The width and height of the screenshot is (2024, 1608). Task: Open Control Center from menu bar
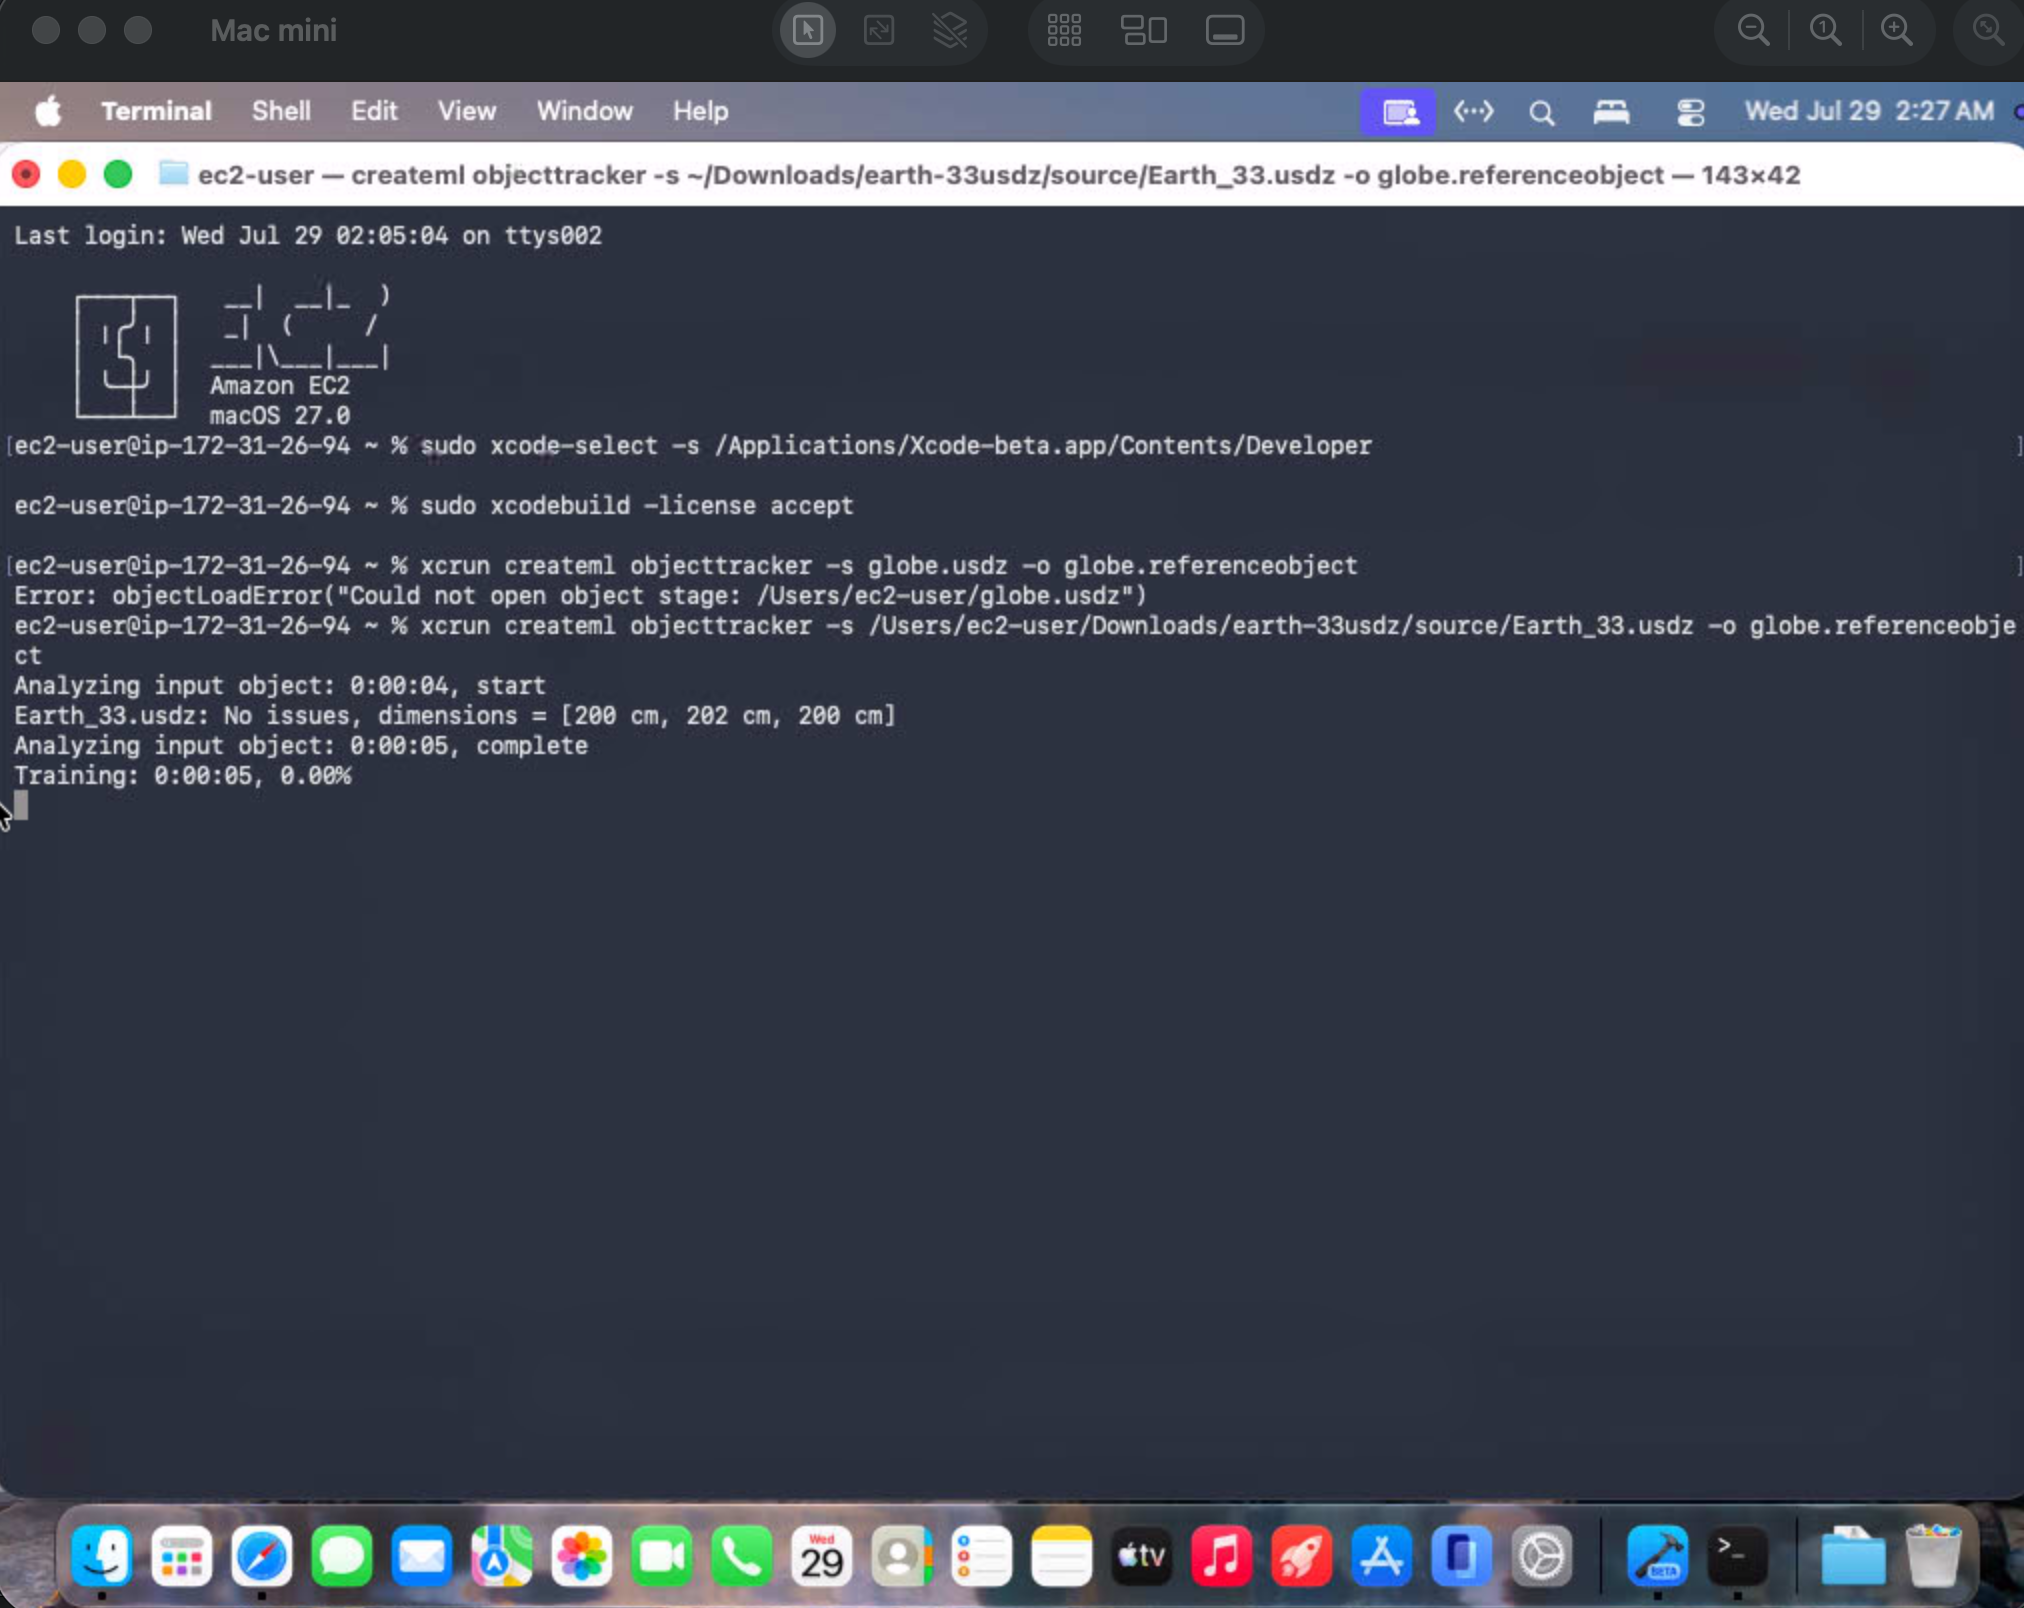tap(1690, 112)
